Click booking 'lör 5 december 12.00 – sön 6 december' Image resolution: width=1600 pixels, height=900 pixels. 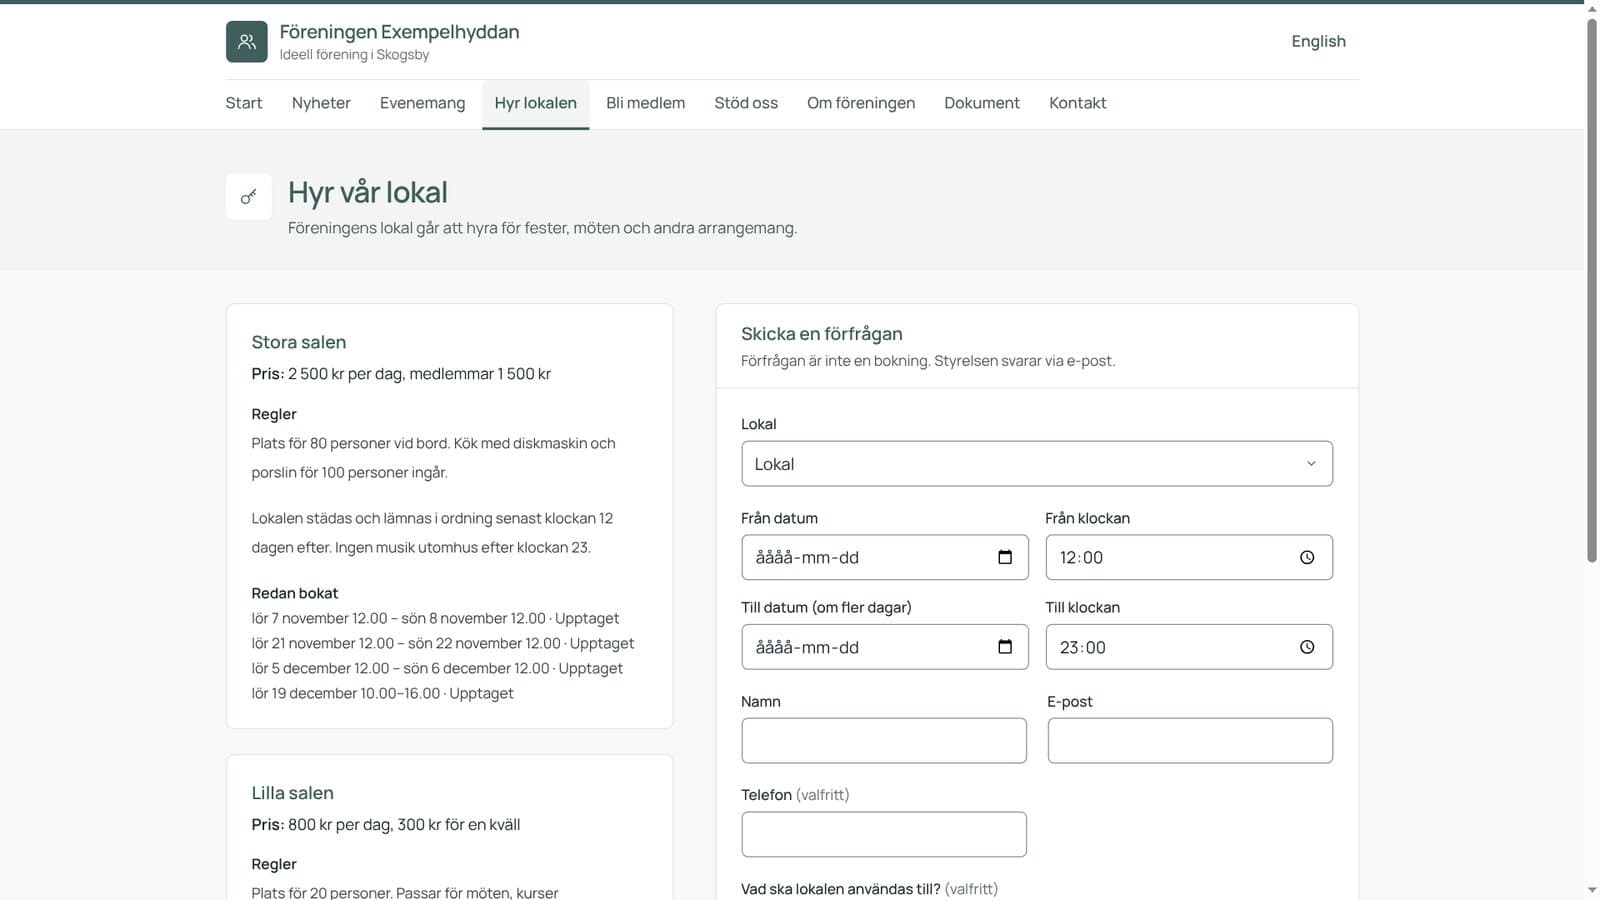tap(437, 668)
